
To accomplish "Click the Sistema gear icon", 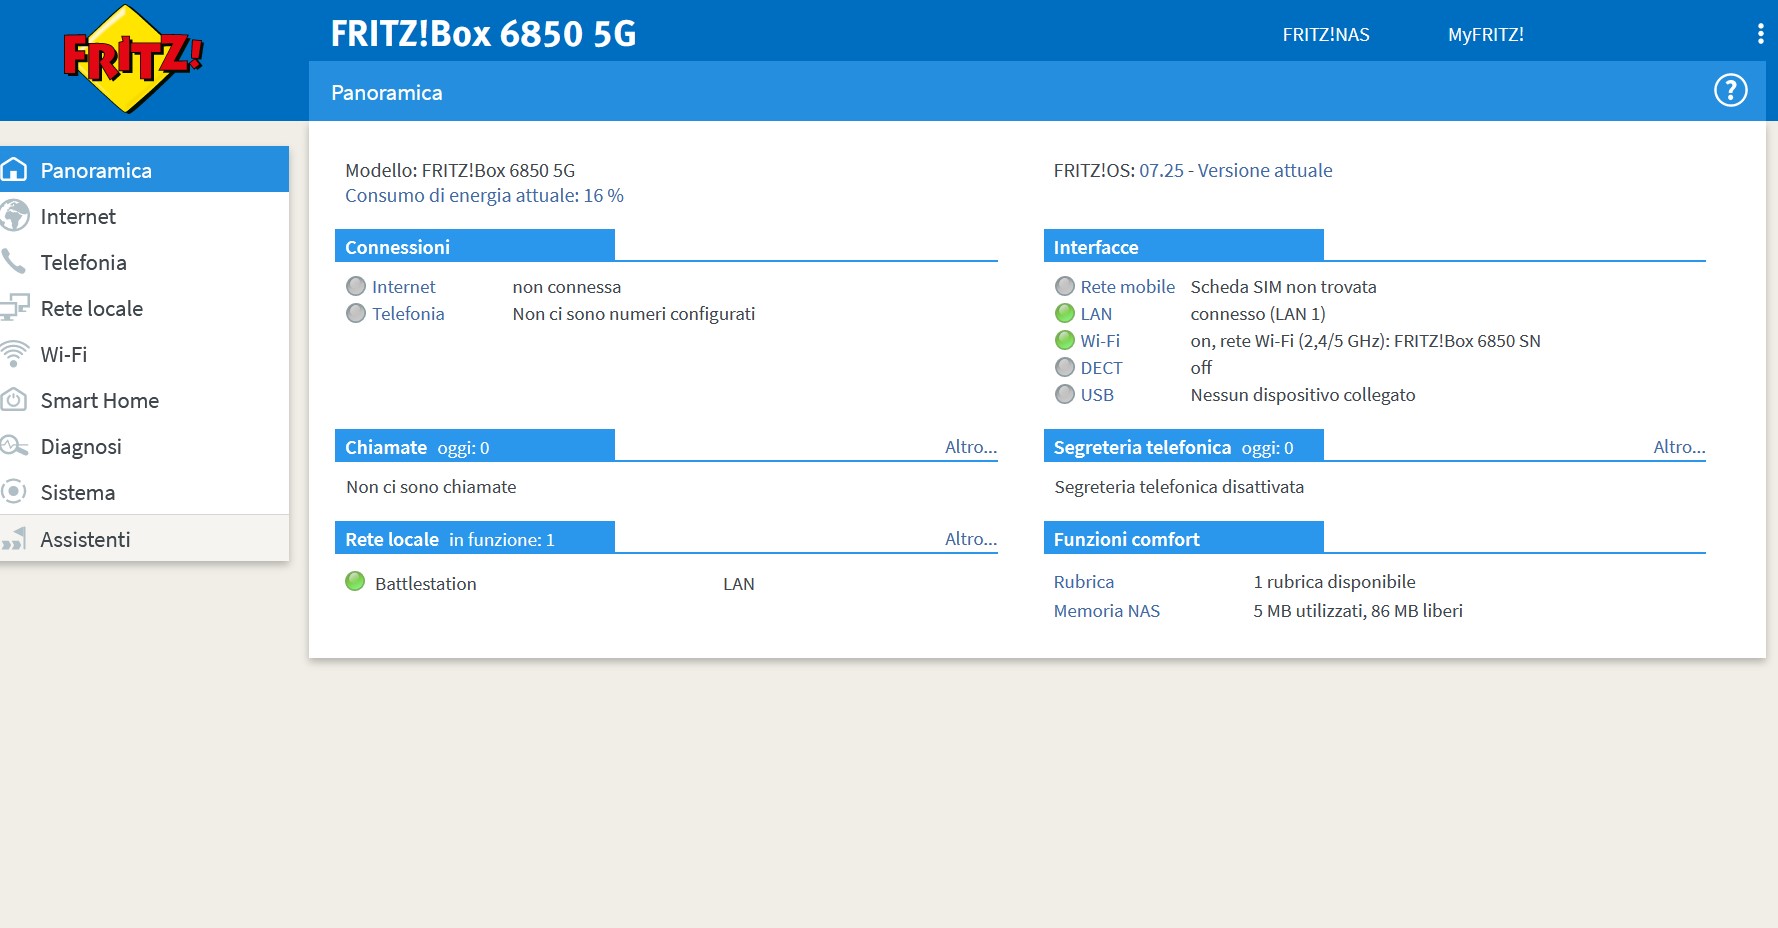I will click(x=13, y=491).
